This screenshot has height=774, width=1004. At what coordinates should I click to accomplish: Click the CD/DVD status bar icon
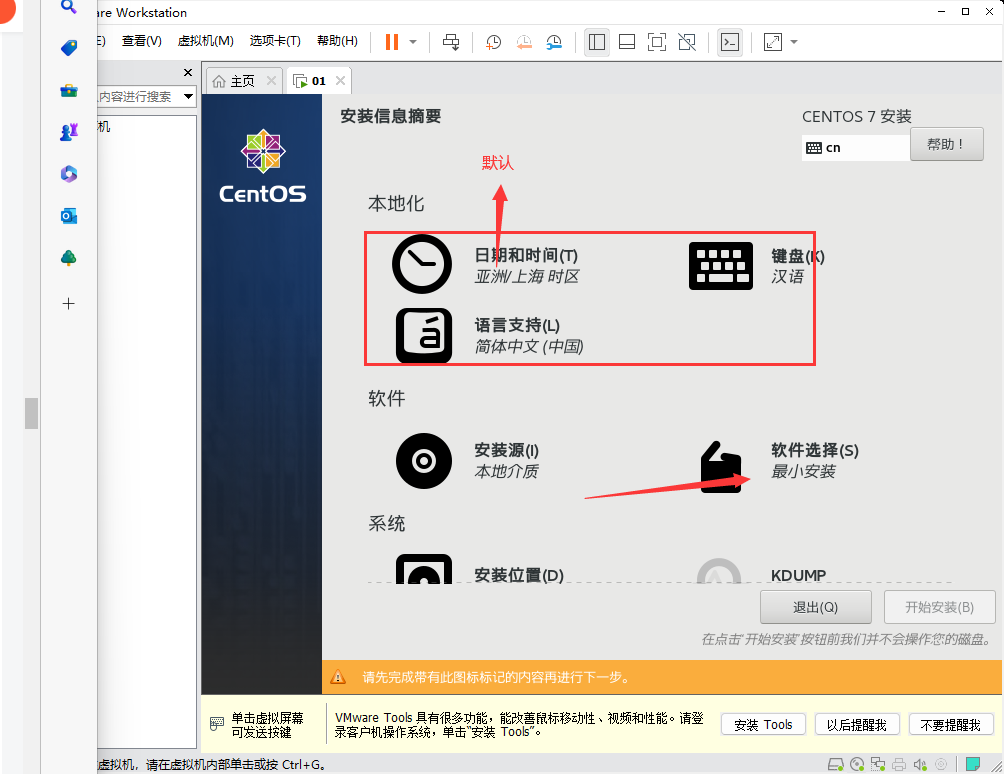[857, 764]
